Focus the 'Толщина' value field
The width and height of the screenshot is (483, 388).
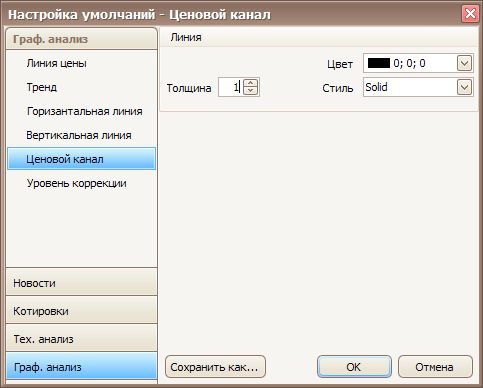[x=230, y=87]
